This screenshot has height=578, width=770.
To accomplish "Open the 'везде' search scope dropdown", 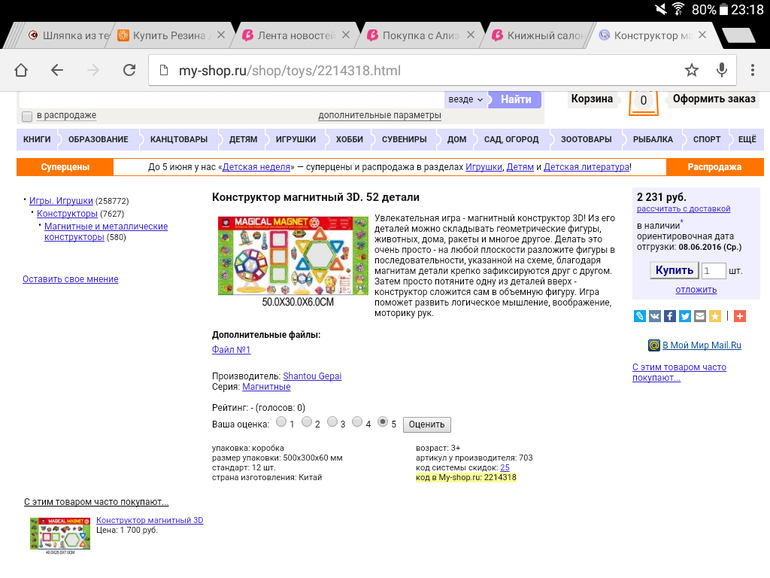I will coord(466,100).
